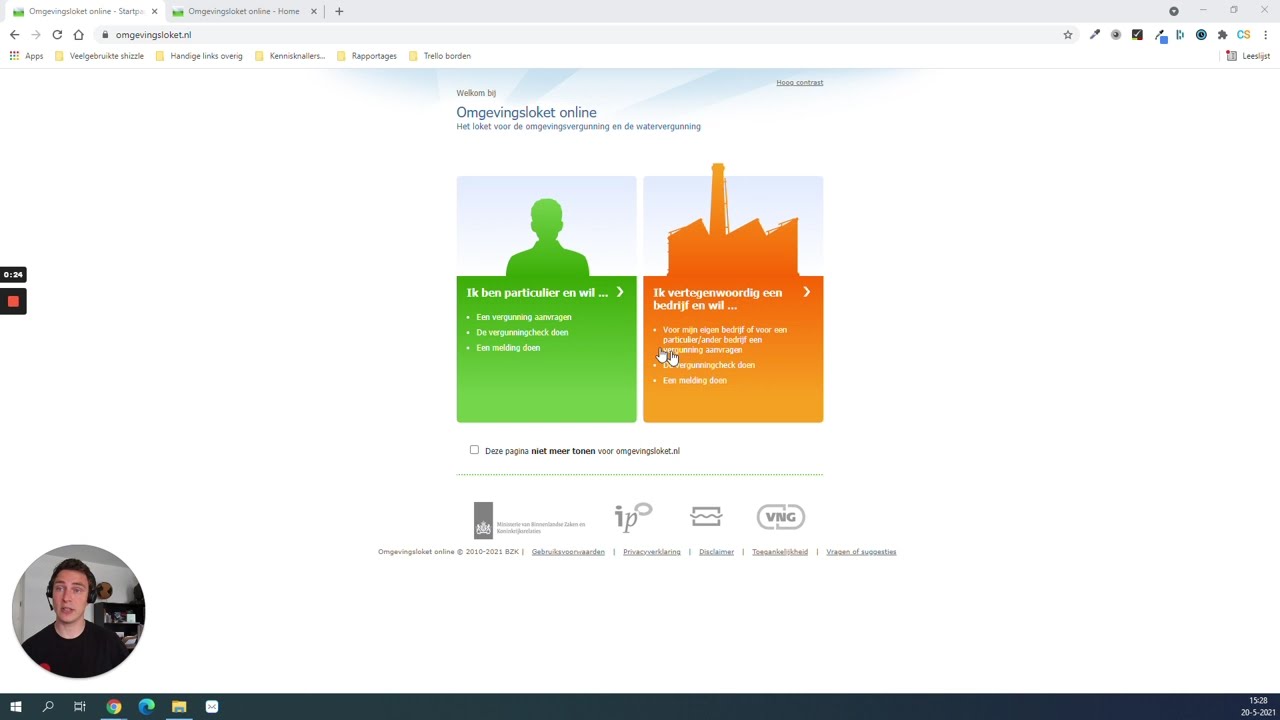Click the address bar showing omgevingsloket.nl
This screenshot has width=1280, height=720.
[x=580, y=35]
